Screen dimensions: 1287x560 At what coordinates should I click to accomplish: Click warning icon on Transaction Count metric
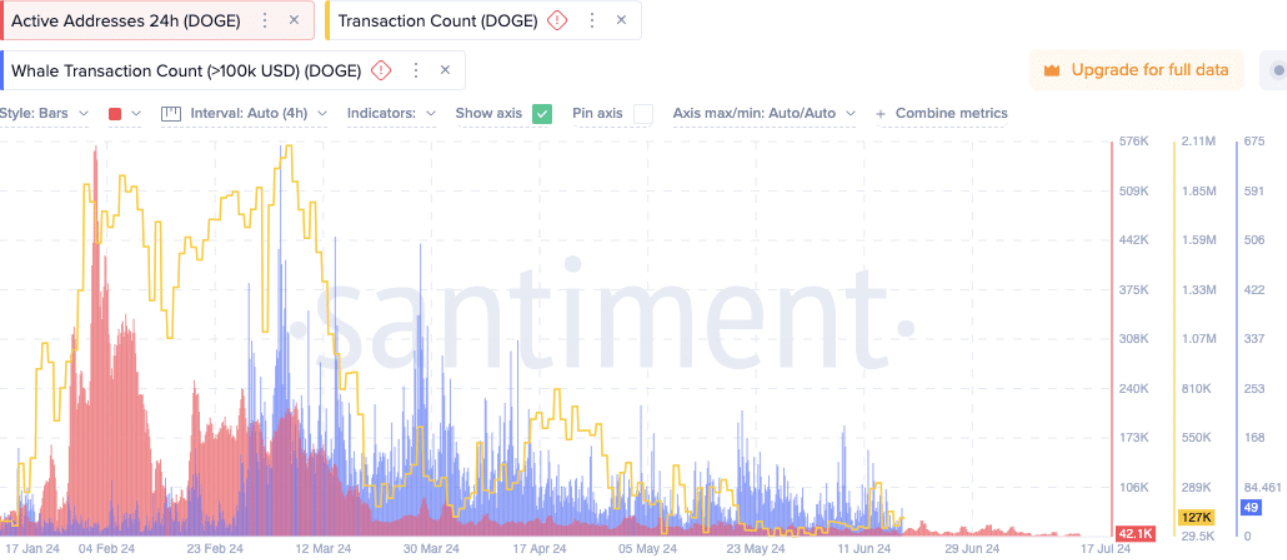click(558, 20)
